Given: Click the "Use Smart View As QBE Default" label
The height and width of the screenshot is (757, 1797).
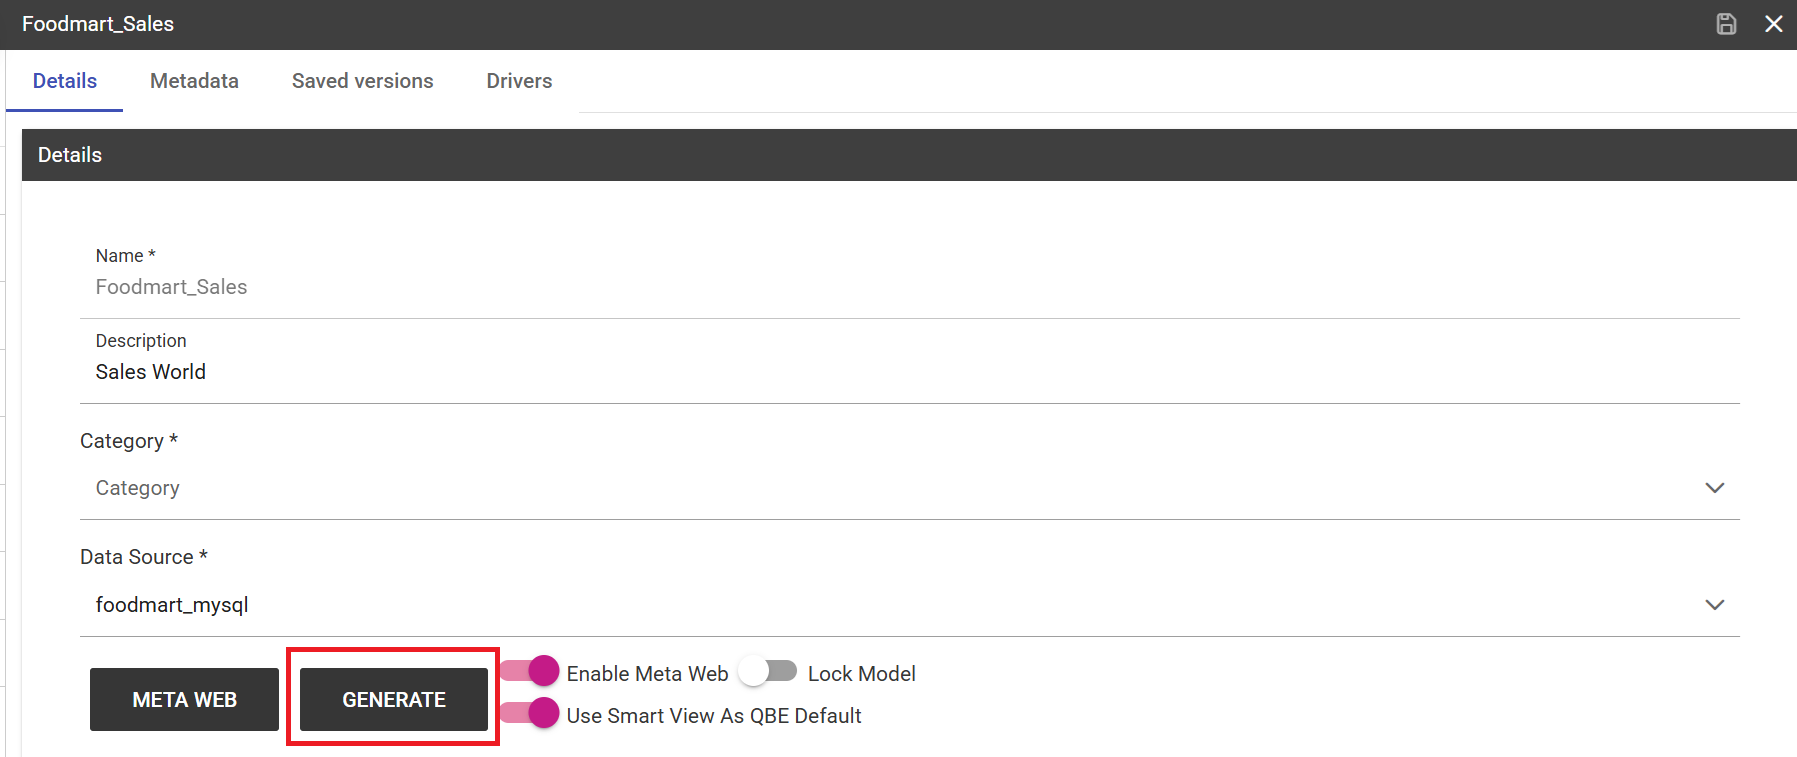Looking at the screenshot, I should click(714, 716).
